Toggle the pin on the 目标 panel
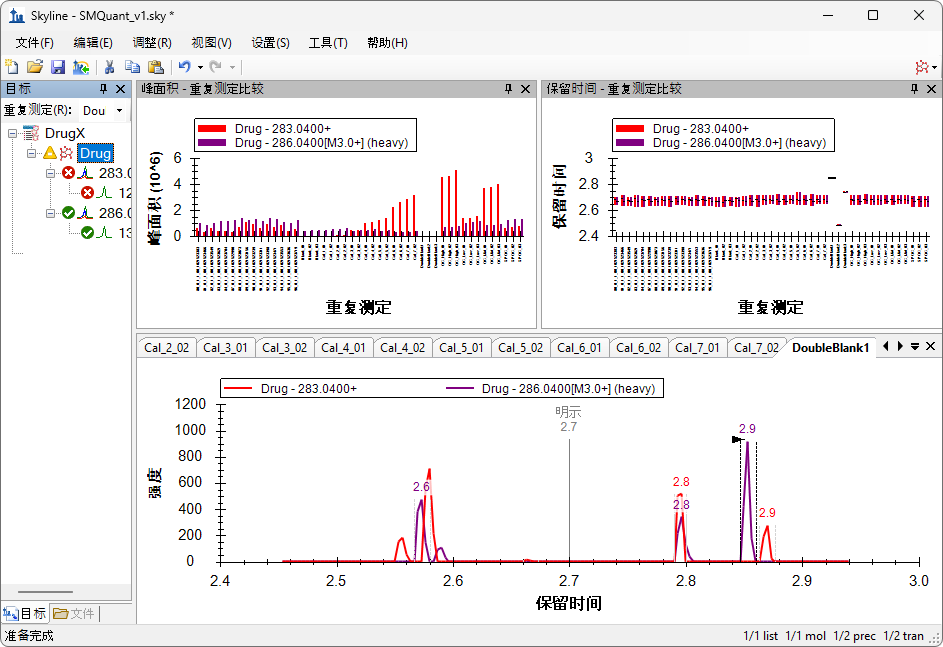 pos(103,89)
